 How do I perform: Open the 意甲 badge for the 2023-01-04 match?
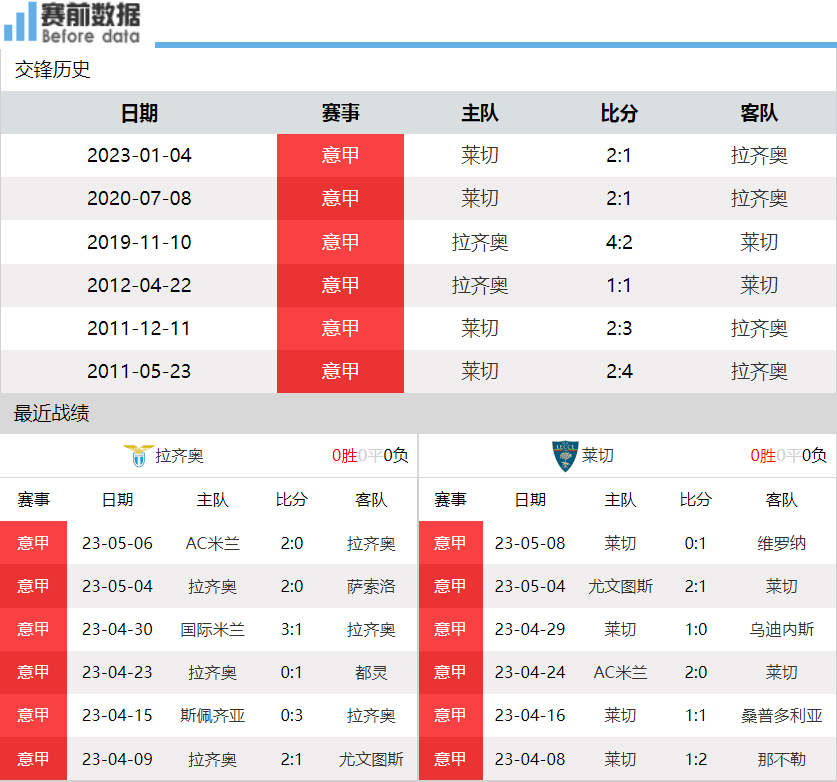(x=340, y=155)
